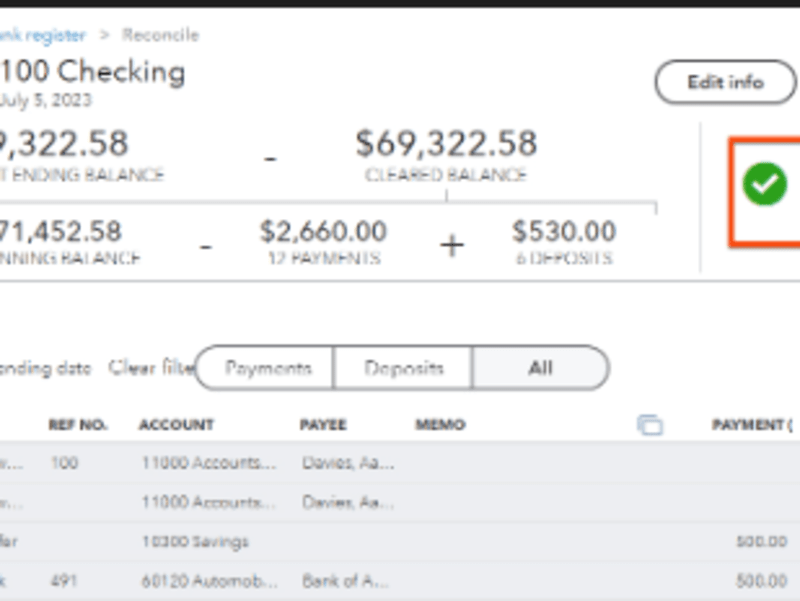Click Ref No. 491 cell
Screen dimensions: 800x601
coord(64,581)
